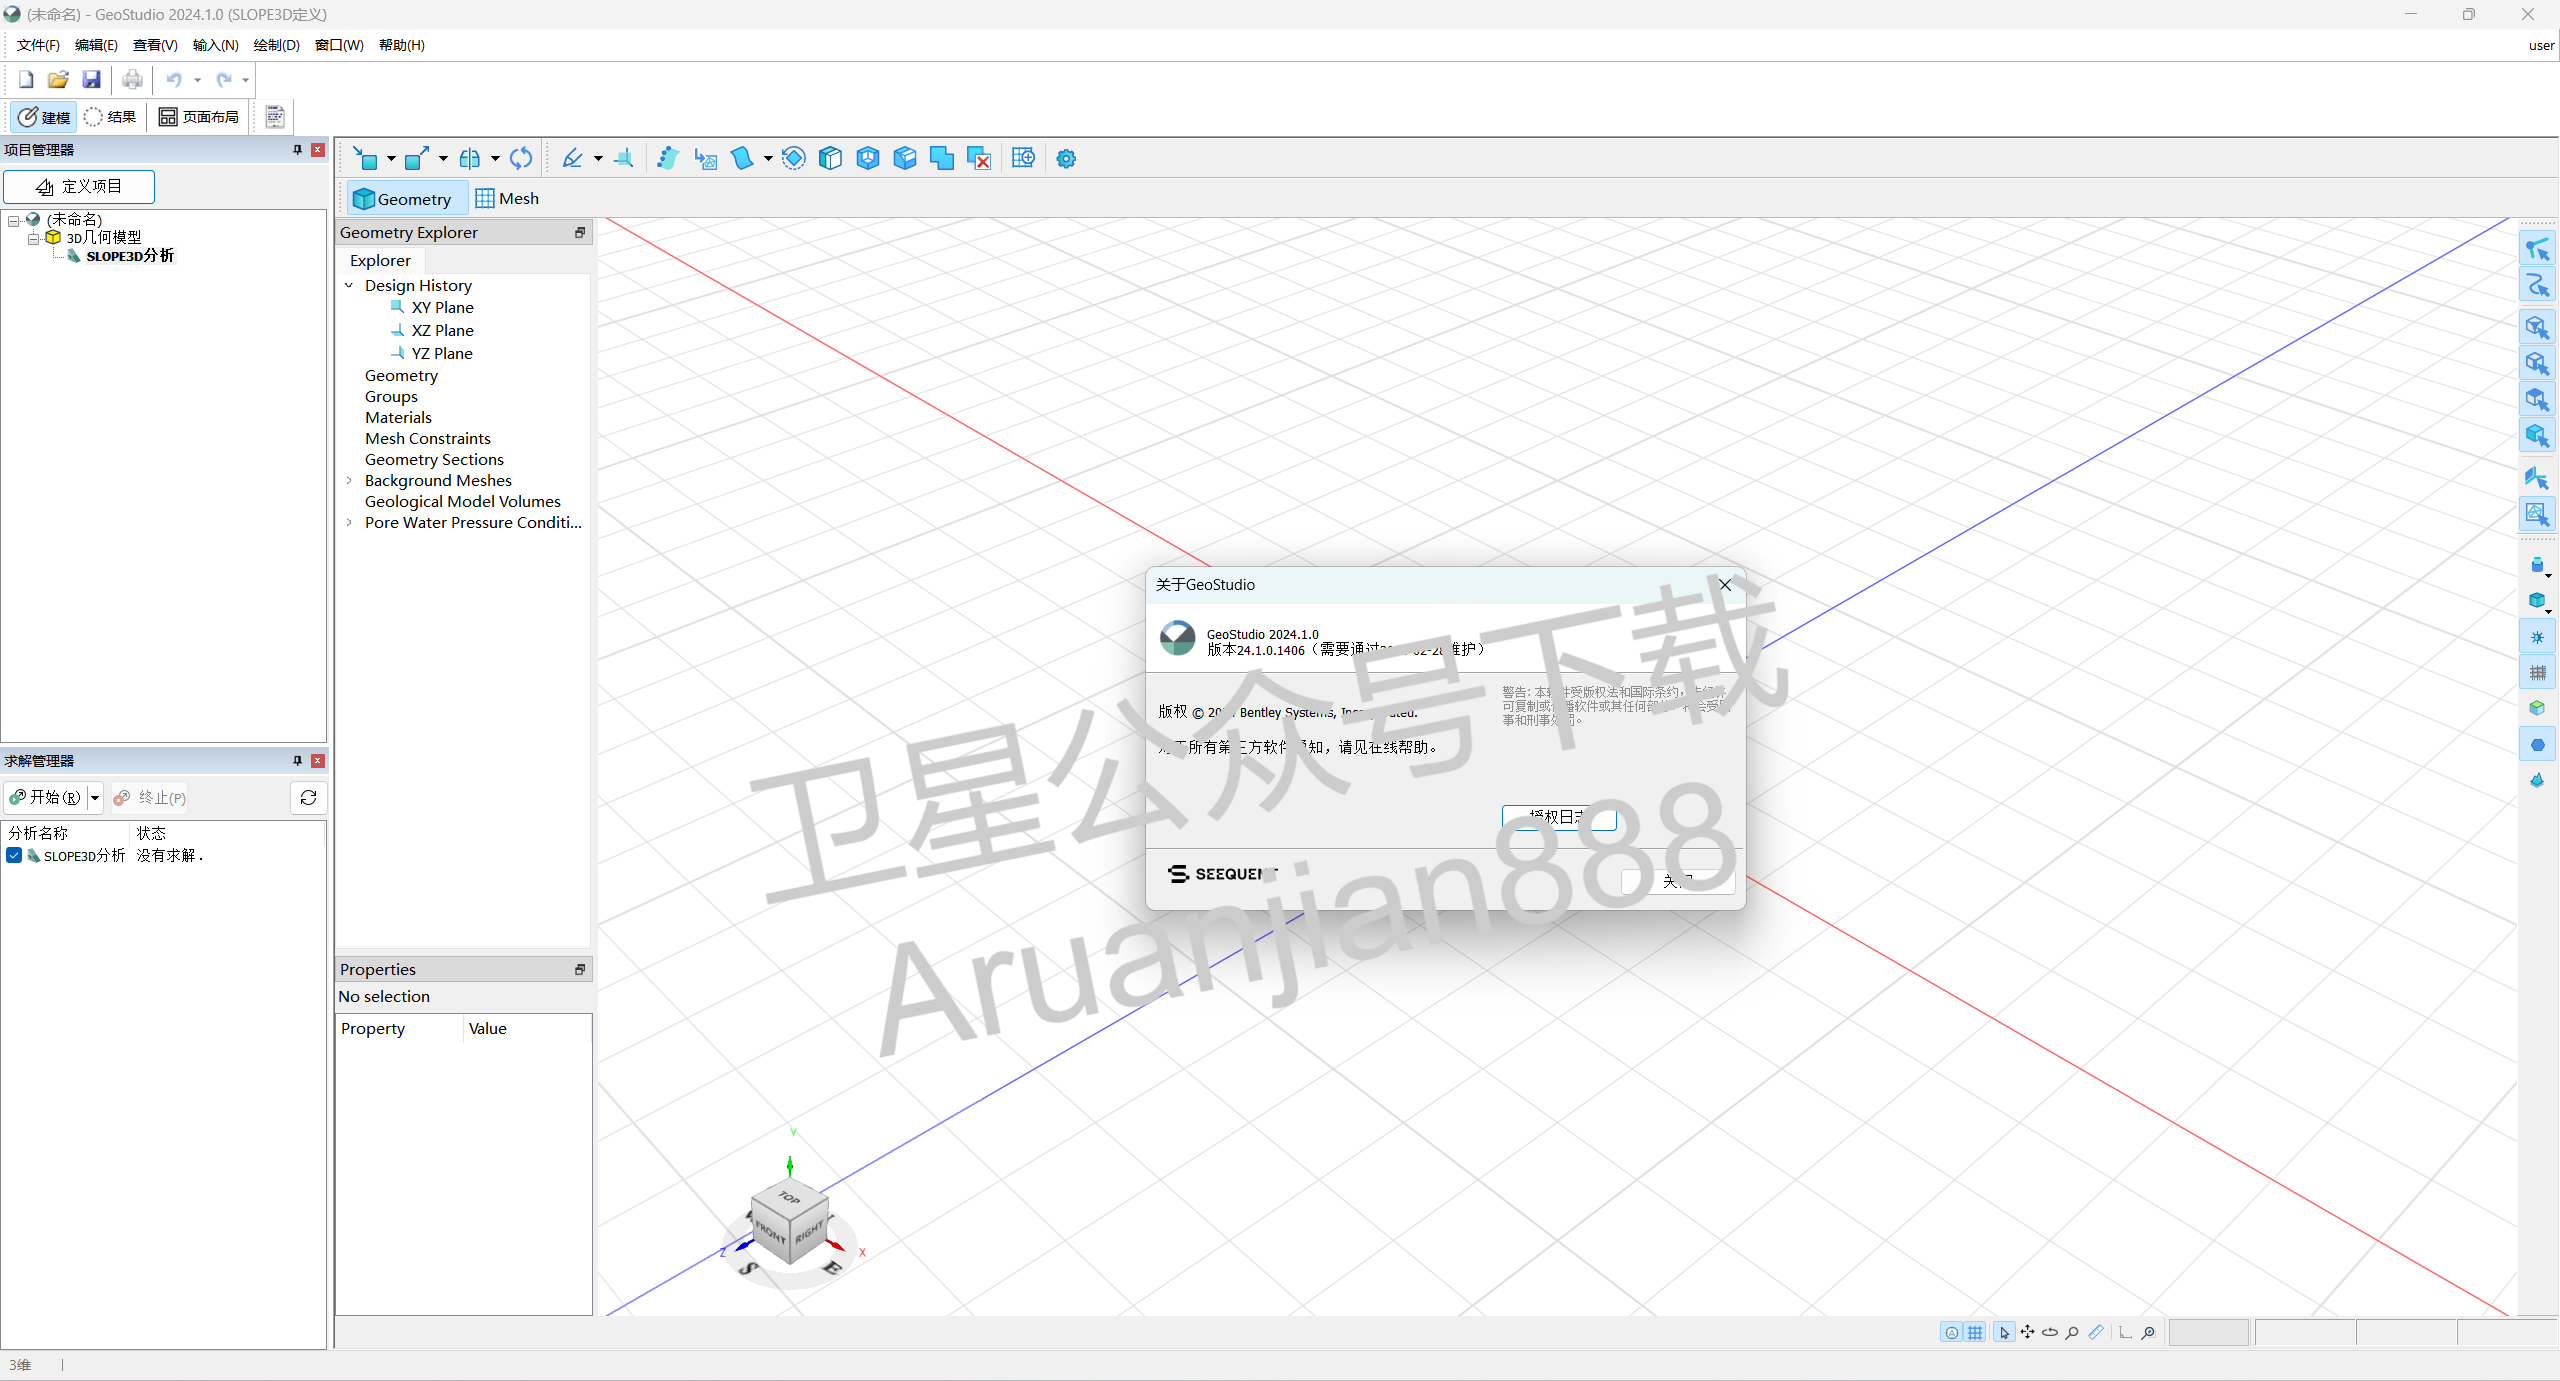Viewport: 2560px width, 1381px height.
Task: Click the import geometry tool icon
Action: pyautogui.click(x=365, y=158)
